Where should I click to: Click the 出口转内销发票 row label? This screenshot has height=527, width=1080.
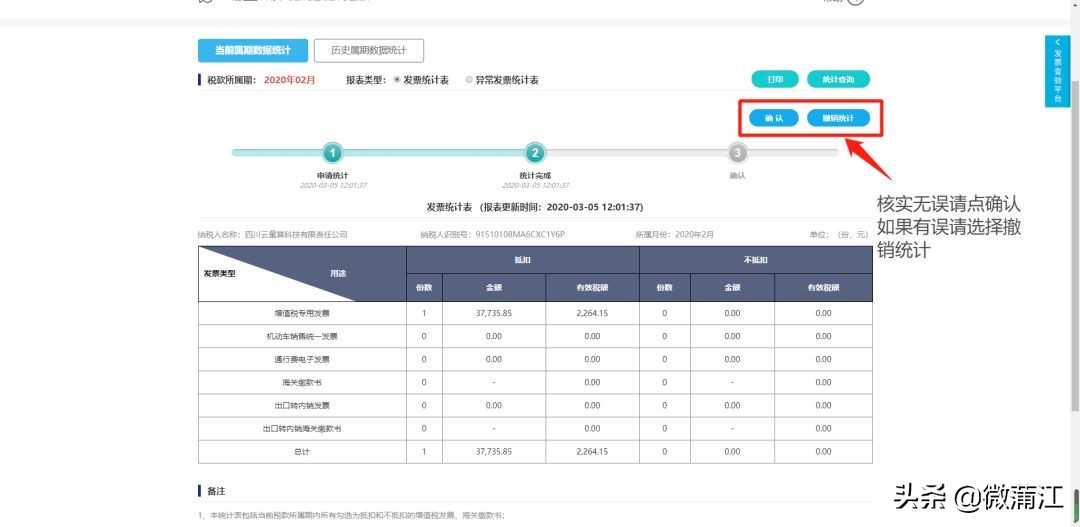302,405
